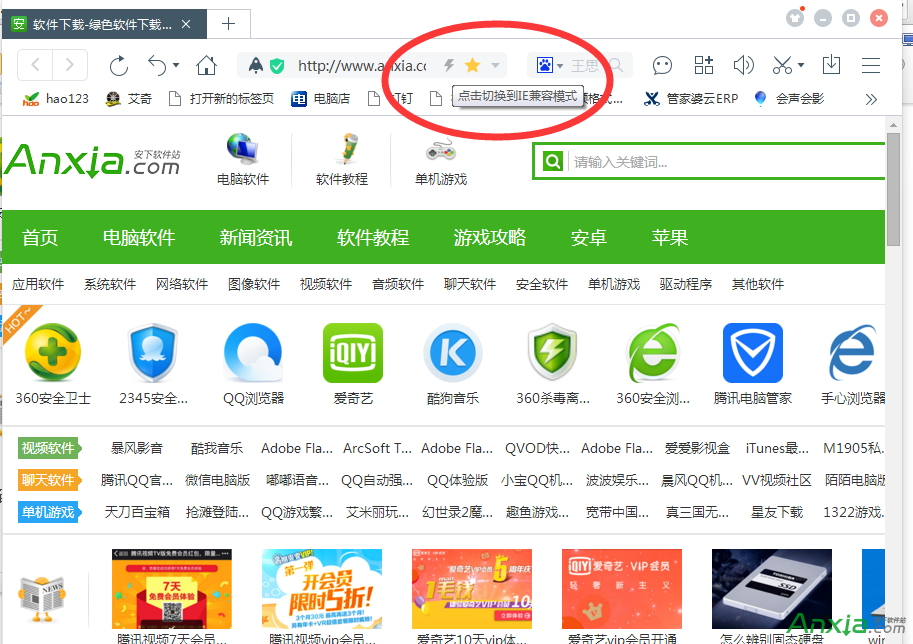
Task: Open the 手心浏览器 app icon
Action: [x=853, y=353]
